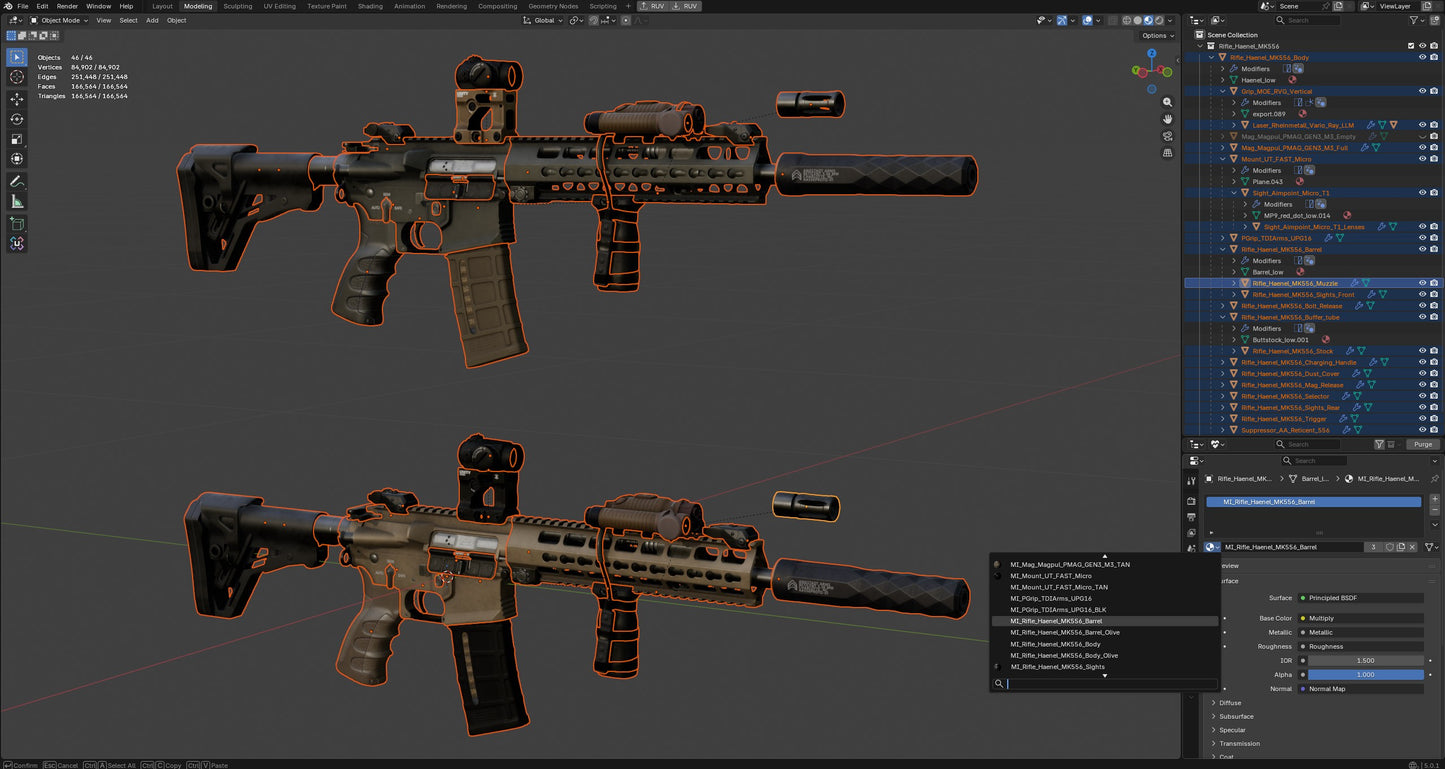This screenshot has width=1445, height=769.
Task: Click the Purge button
Action: pyautogui.click(x=1423, y=444)
